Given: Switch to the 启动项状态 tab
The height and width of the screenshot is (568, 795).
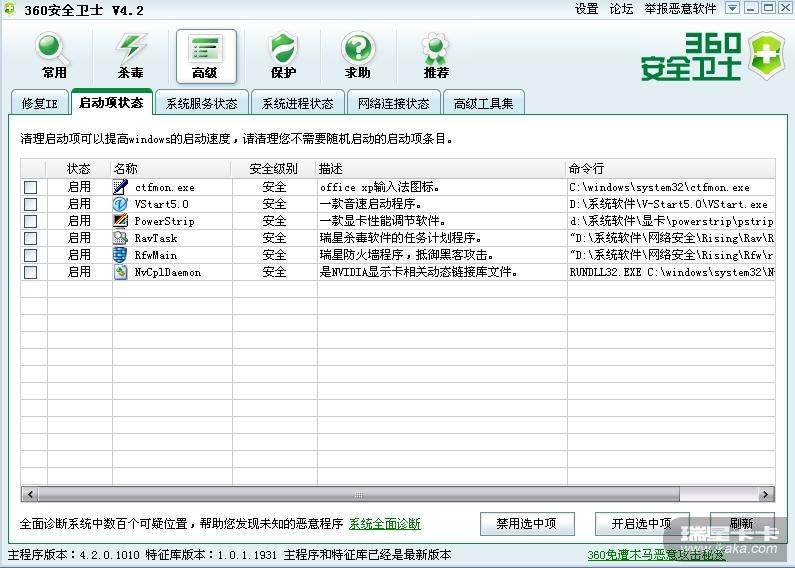Looking at the screenshot, I should point(112,102).
